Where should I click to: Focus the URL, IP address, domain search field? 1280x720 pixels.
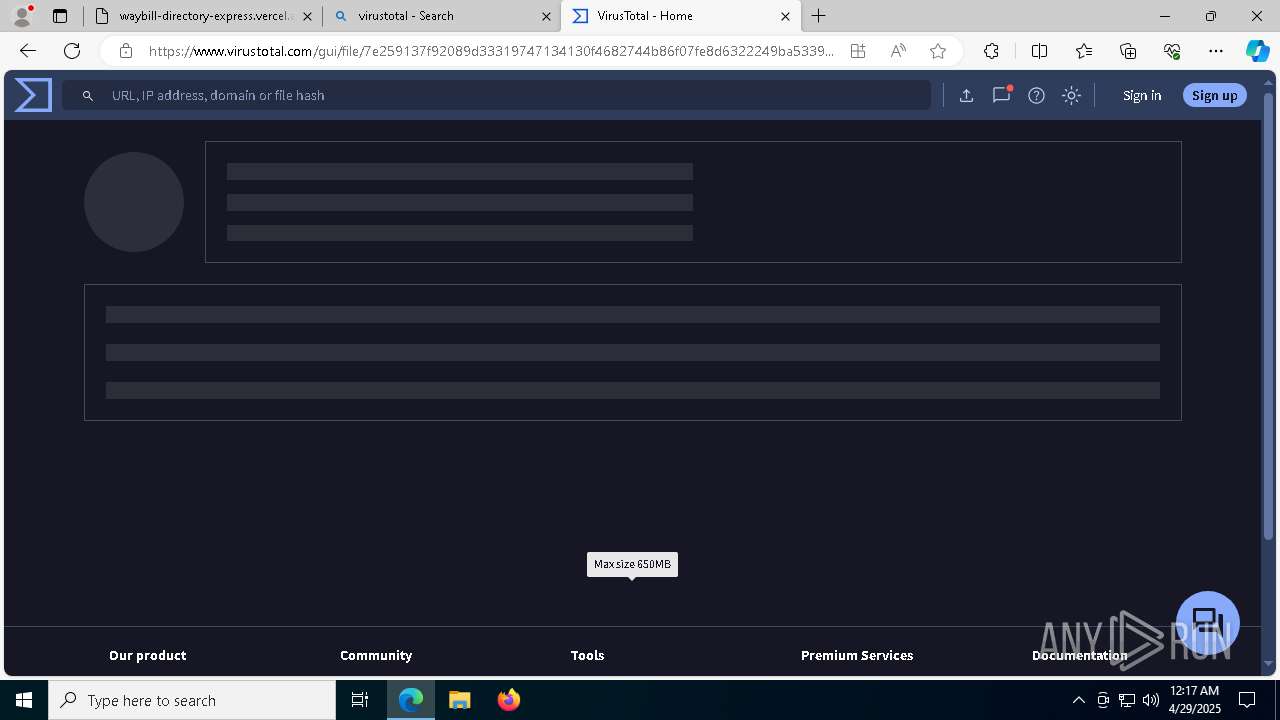(497, 95)
